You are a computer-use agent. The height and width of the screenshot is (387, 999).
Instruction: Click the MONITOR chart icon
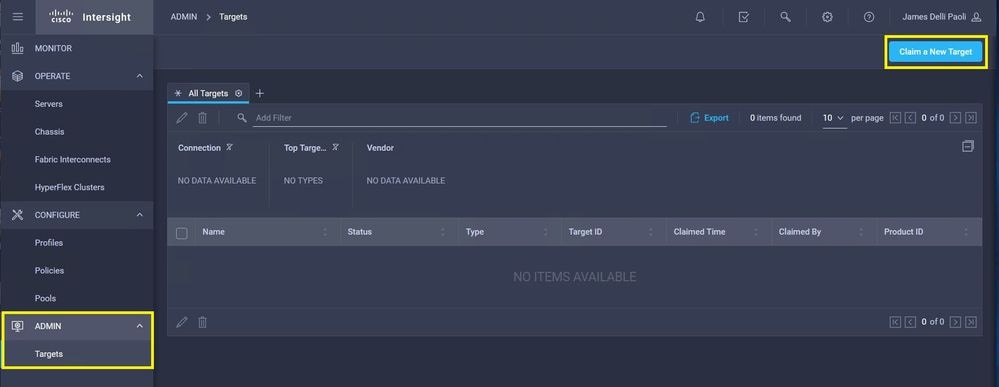[18, 48]
